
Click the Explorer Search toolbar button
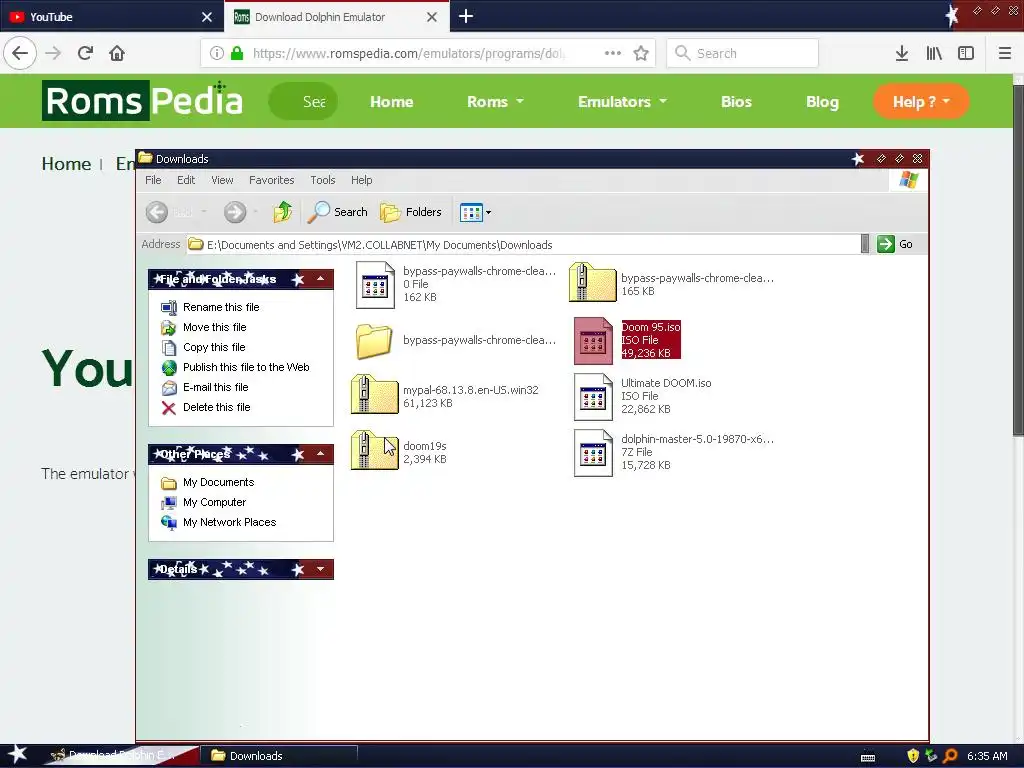click(338, 212)
